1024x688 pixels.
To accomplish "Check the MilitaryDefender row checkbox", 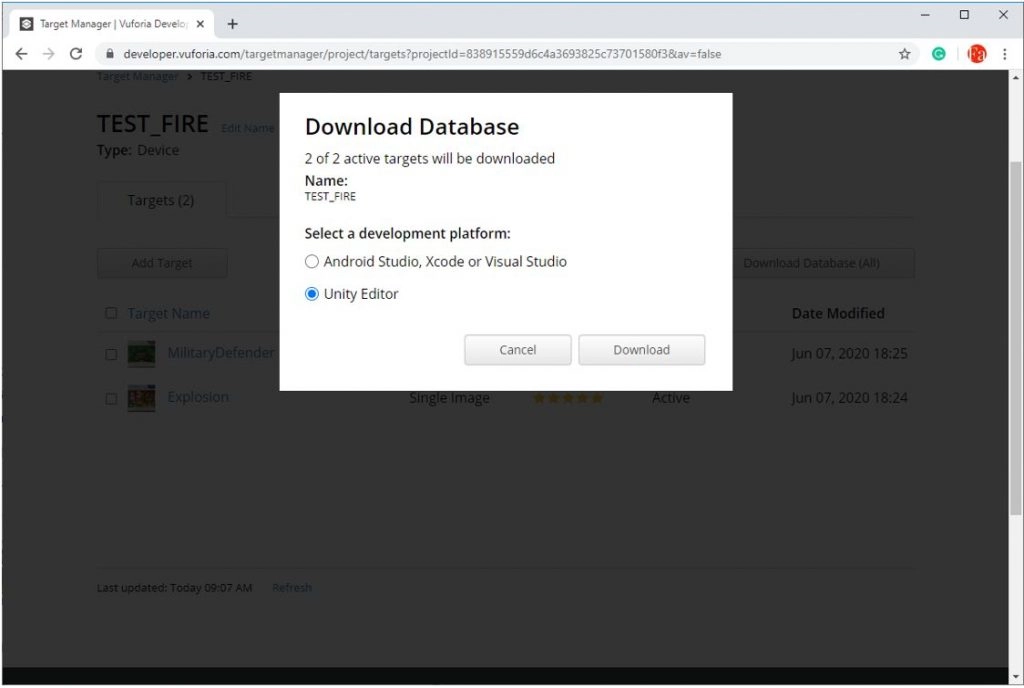I will [x=111, y=354].
